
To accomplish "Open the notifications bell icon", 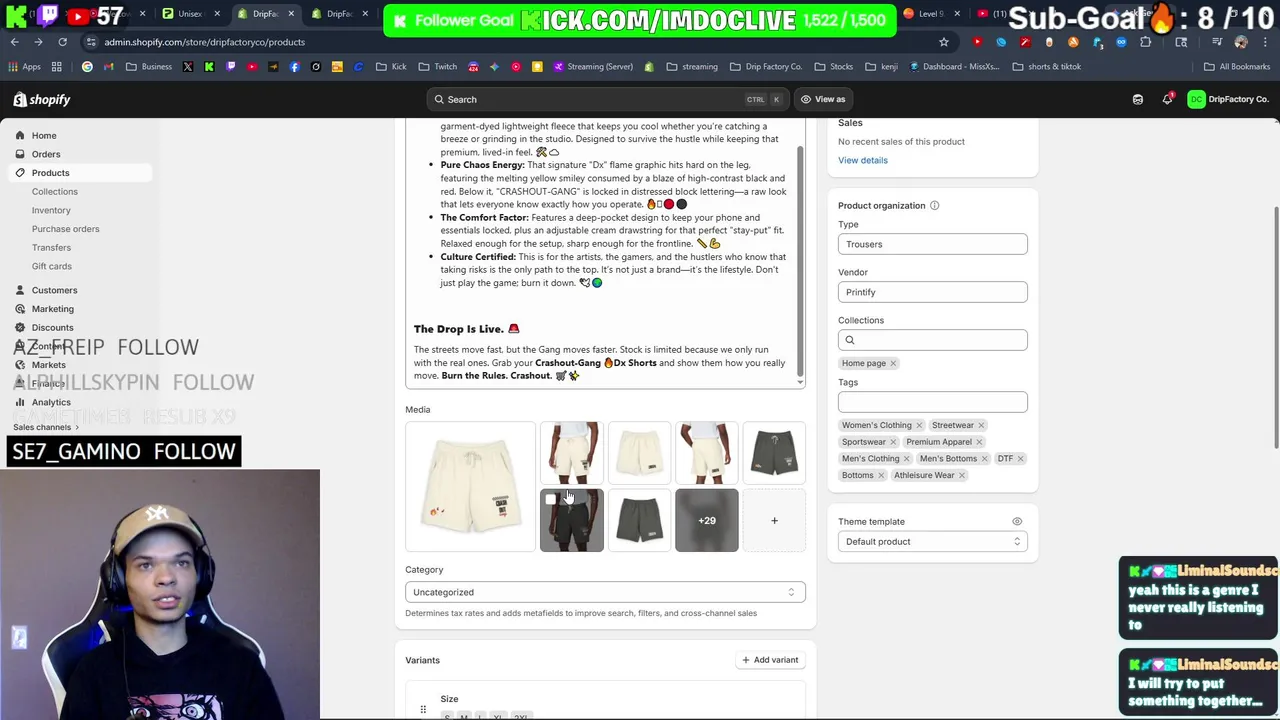I will [x=1167, y=99].
